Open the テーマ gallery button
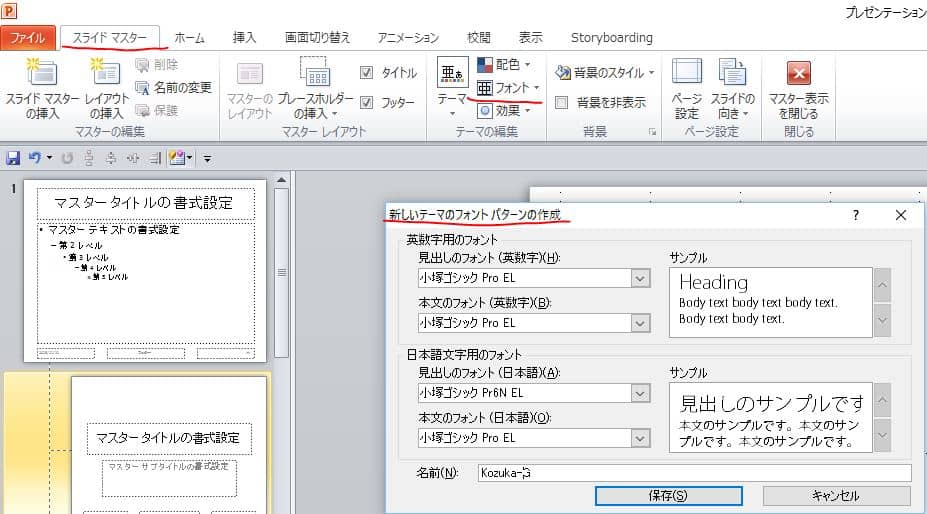Viewport: 927px width, 514px height. [452, 75]
